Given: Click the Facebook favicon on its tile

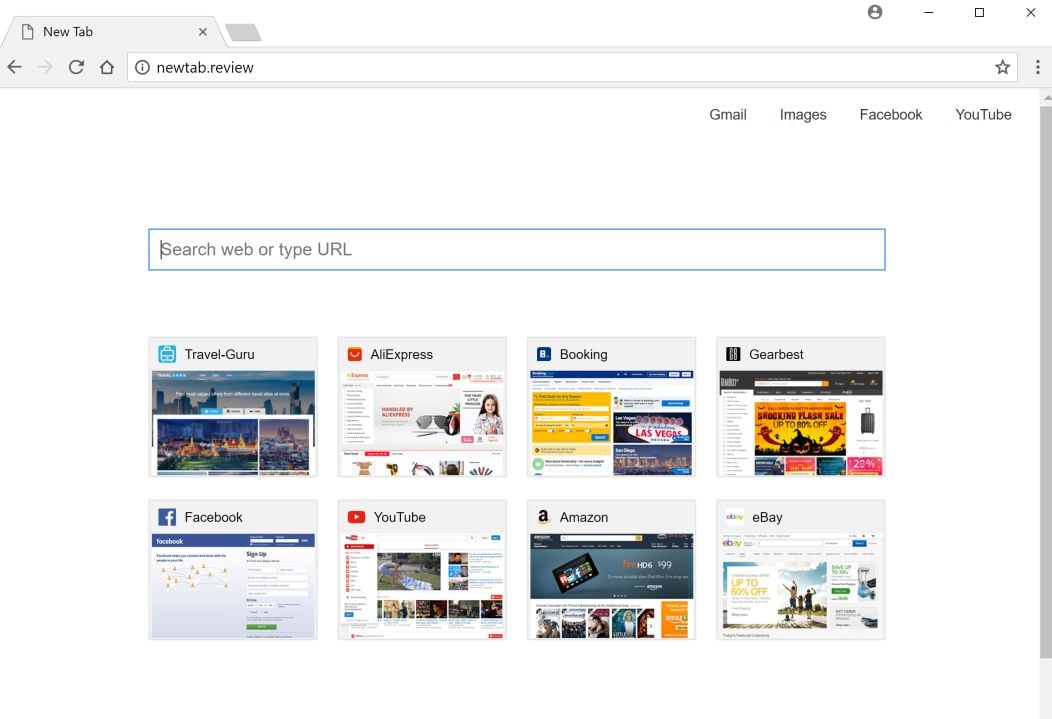Looking at the screenshot, I should pos(165,517).
